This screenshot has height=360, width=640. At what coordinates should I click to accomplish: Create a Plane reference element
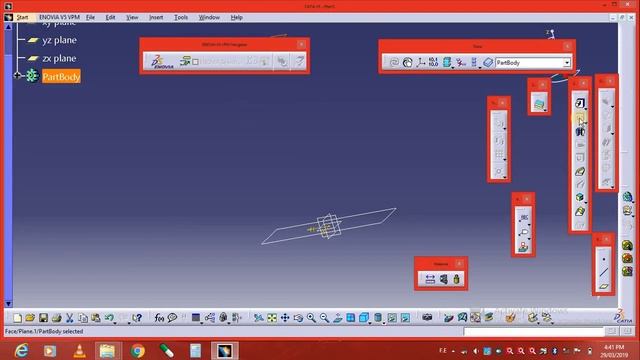604,287
